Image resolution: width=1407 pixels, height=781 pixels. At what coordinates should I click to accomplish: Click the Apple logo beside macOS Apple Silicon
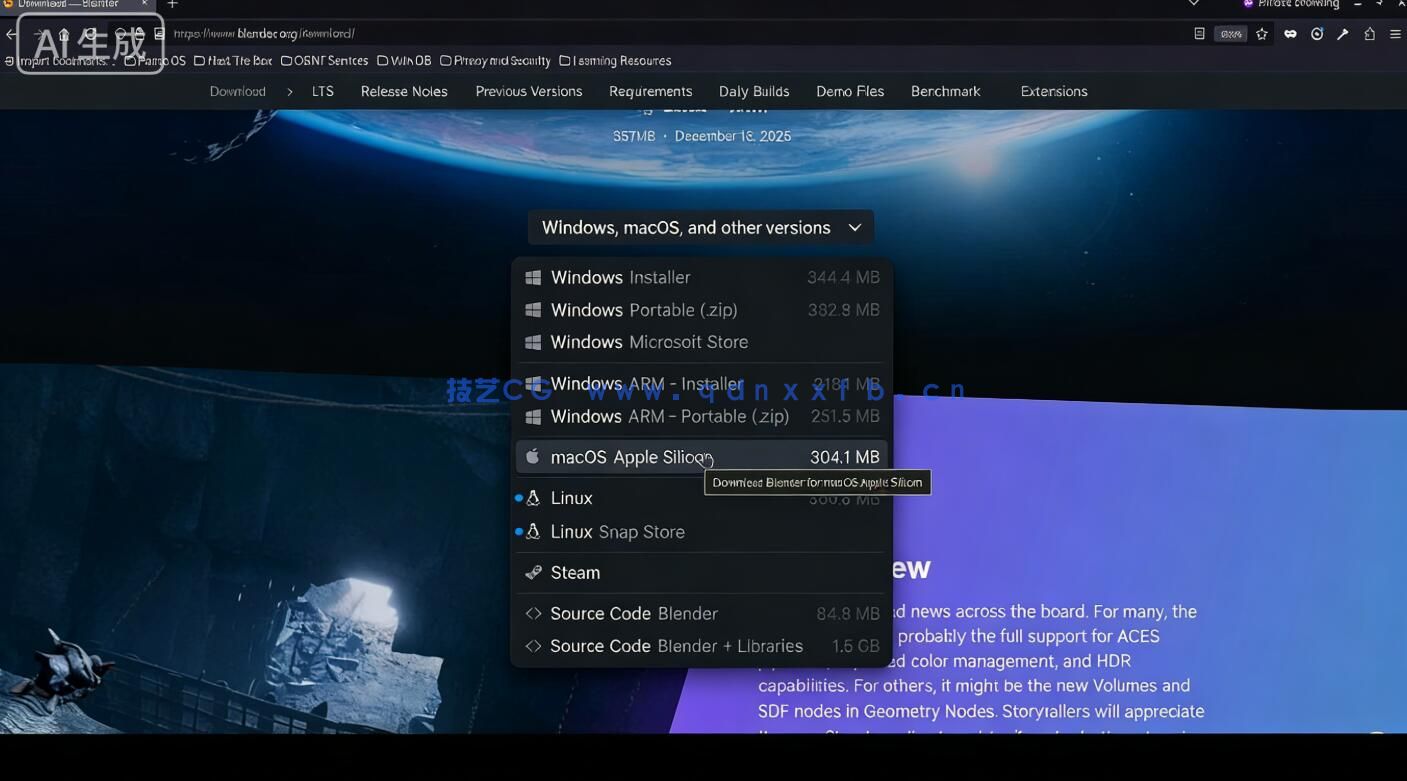[x=533, y=457]
